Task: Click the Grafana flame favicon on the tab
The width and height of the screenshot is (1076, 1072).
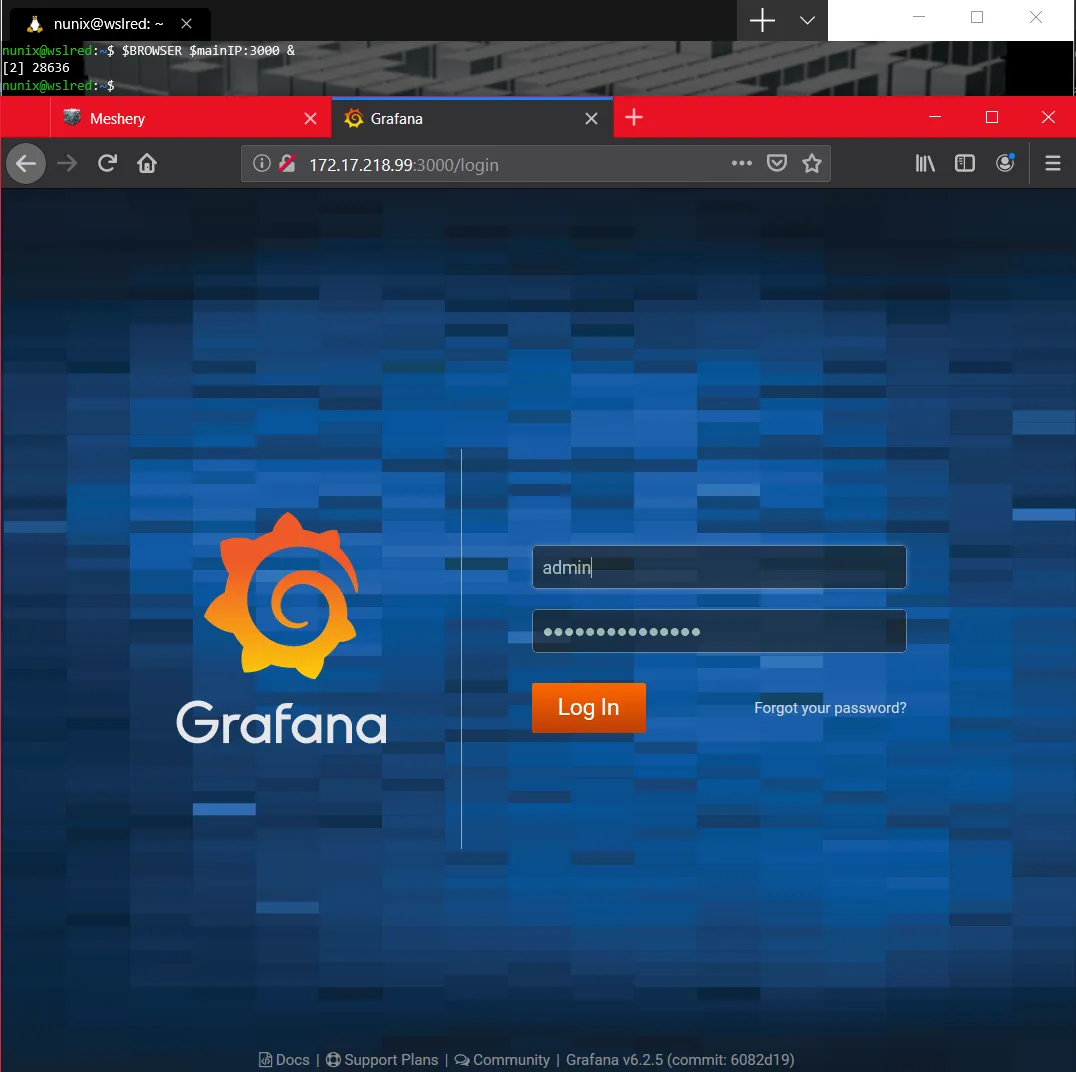Action: (354, 118)
